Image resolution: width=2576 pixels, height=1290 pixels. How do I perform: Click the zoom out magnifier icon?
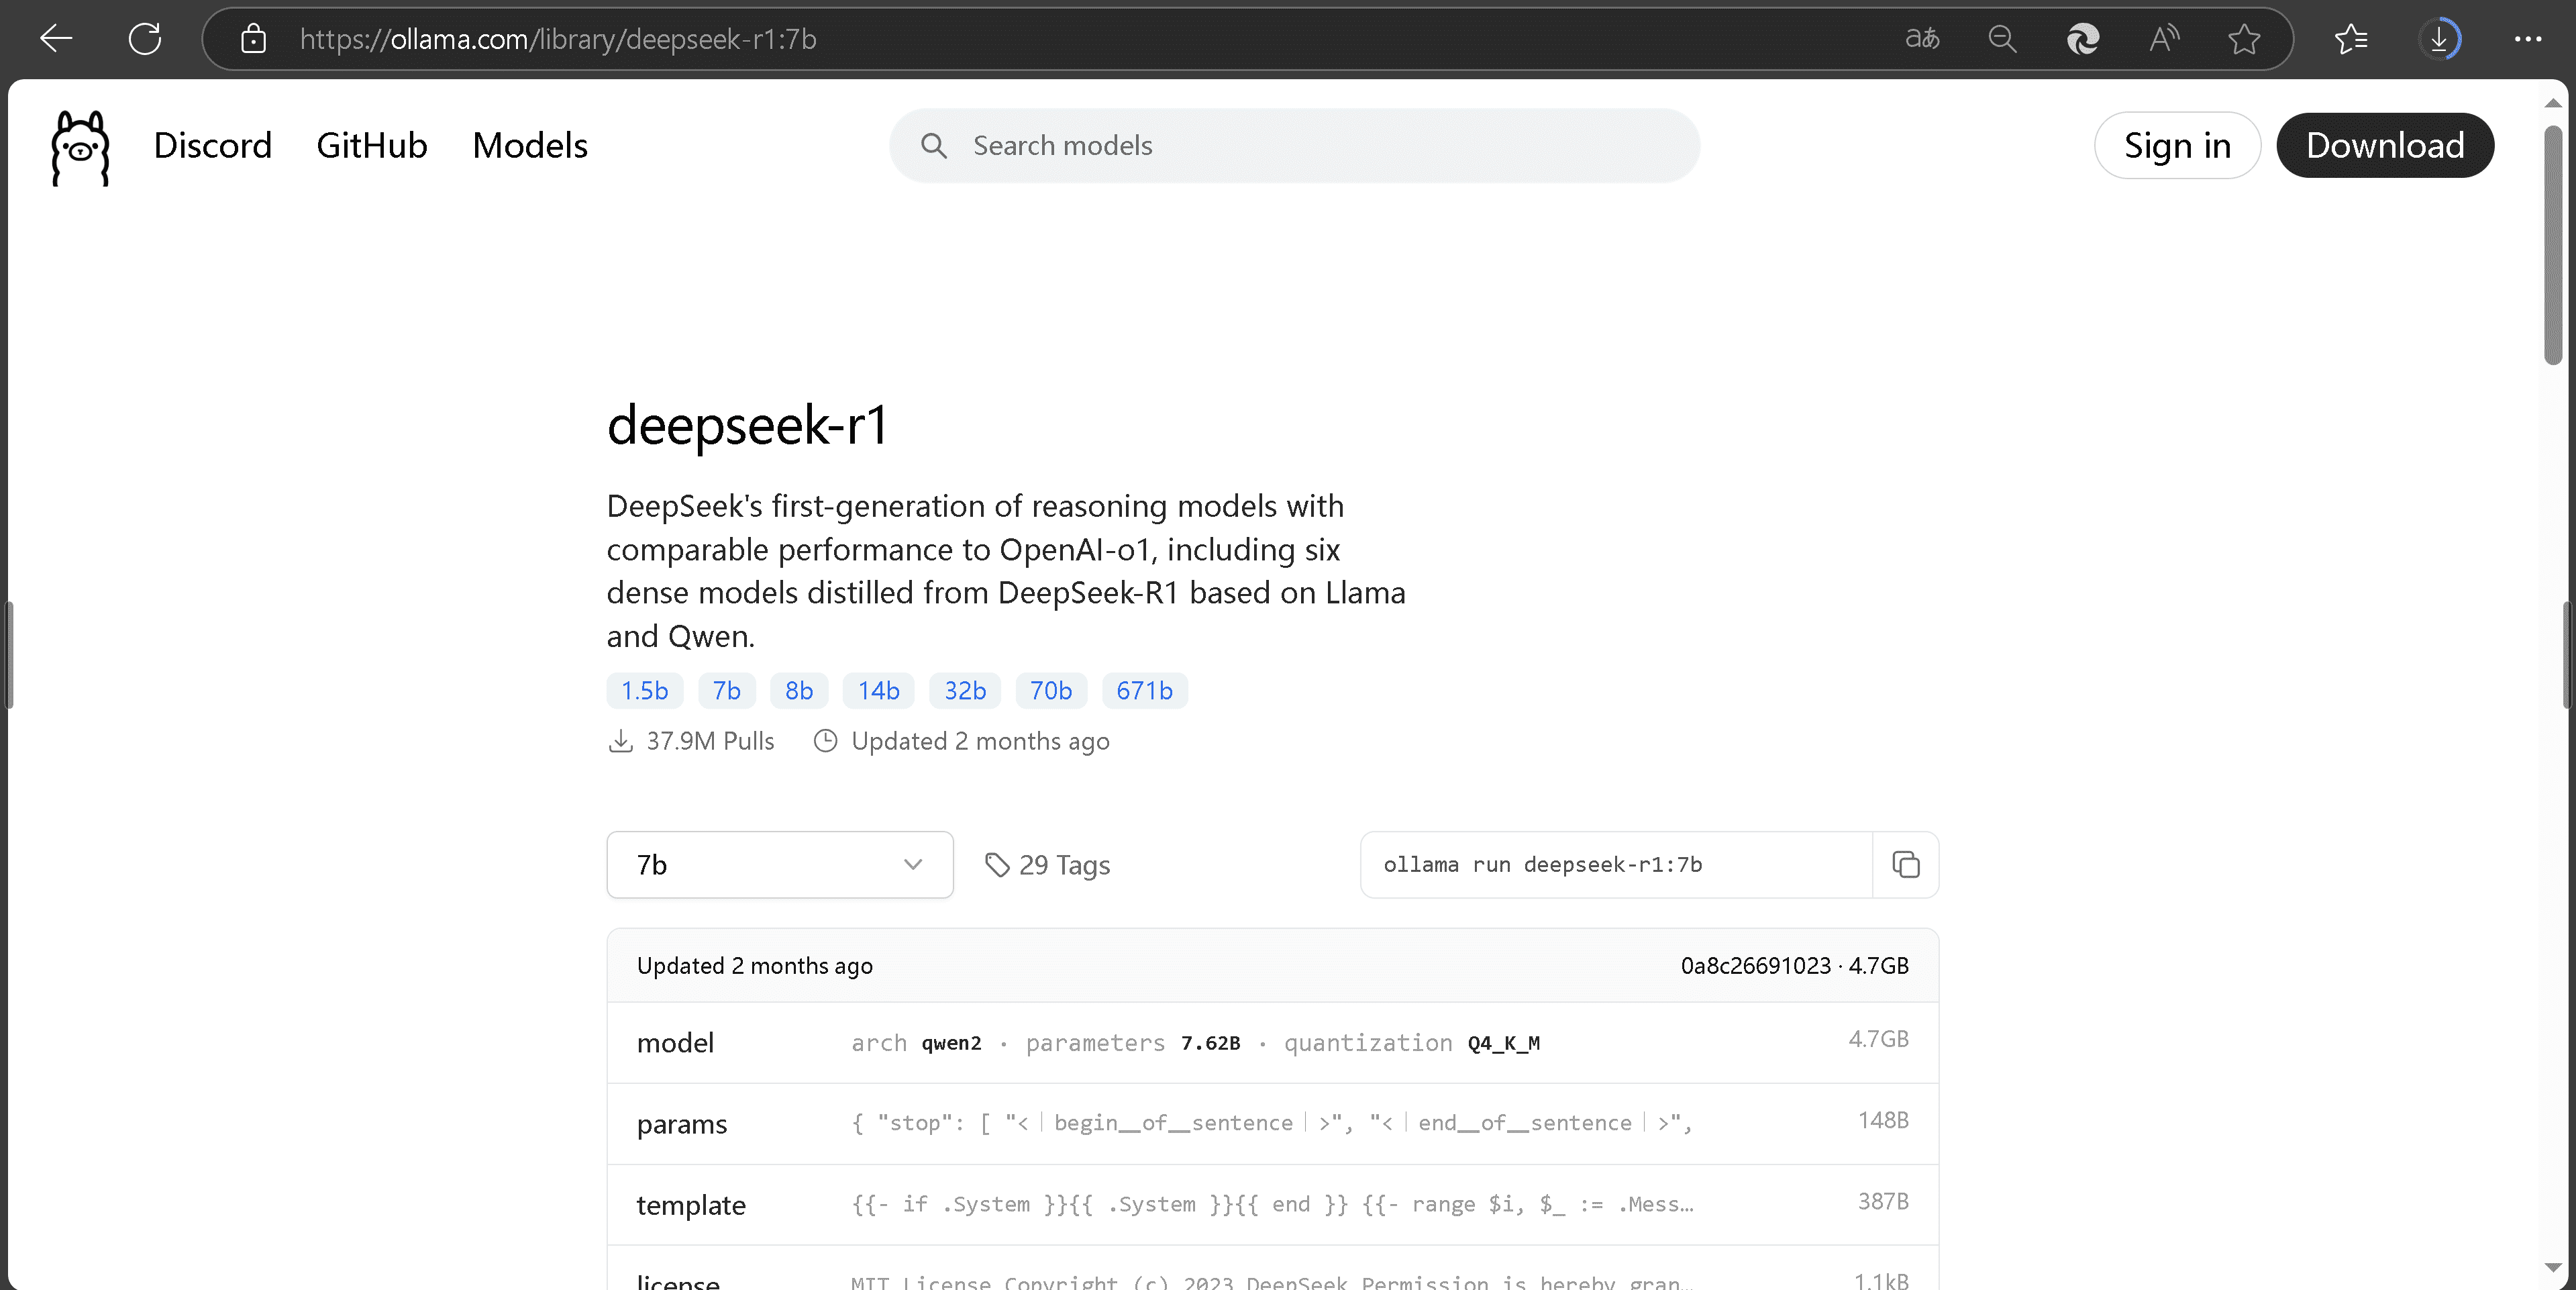pos(2002,39)
